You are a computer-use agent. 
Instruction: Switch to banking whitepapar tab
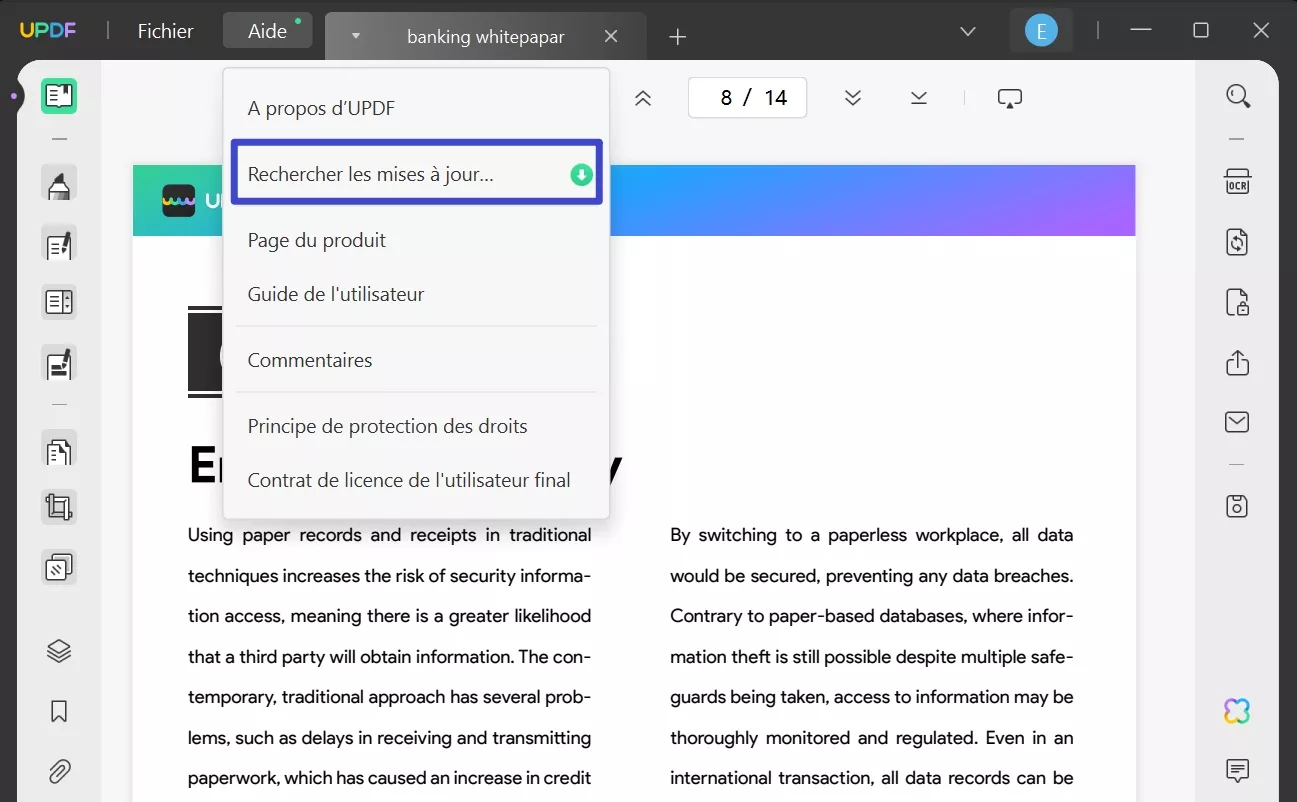[x=485, y=37]
